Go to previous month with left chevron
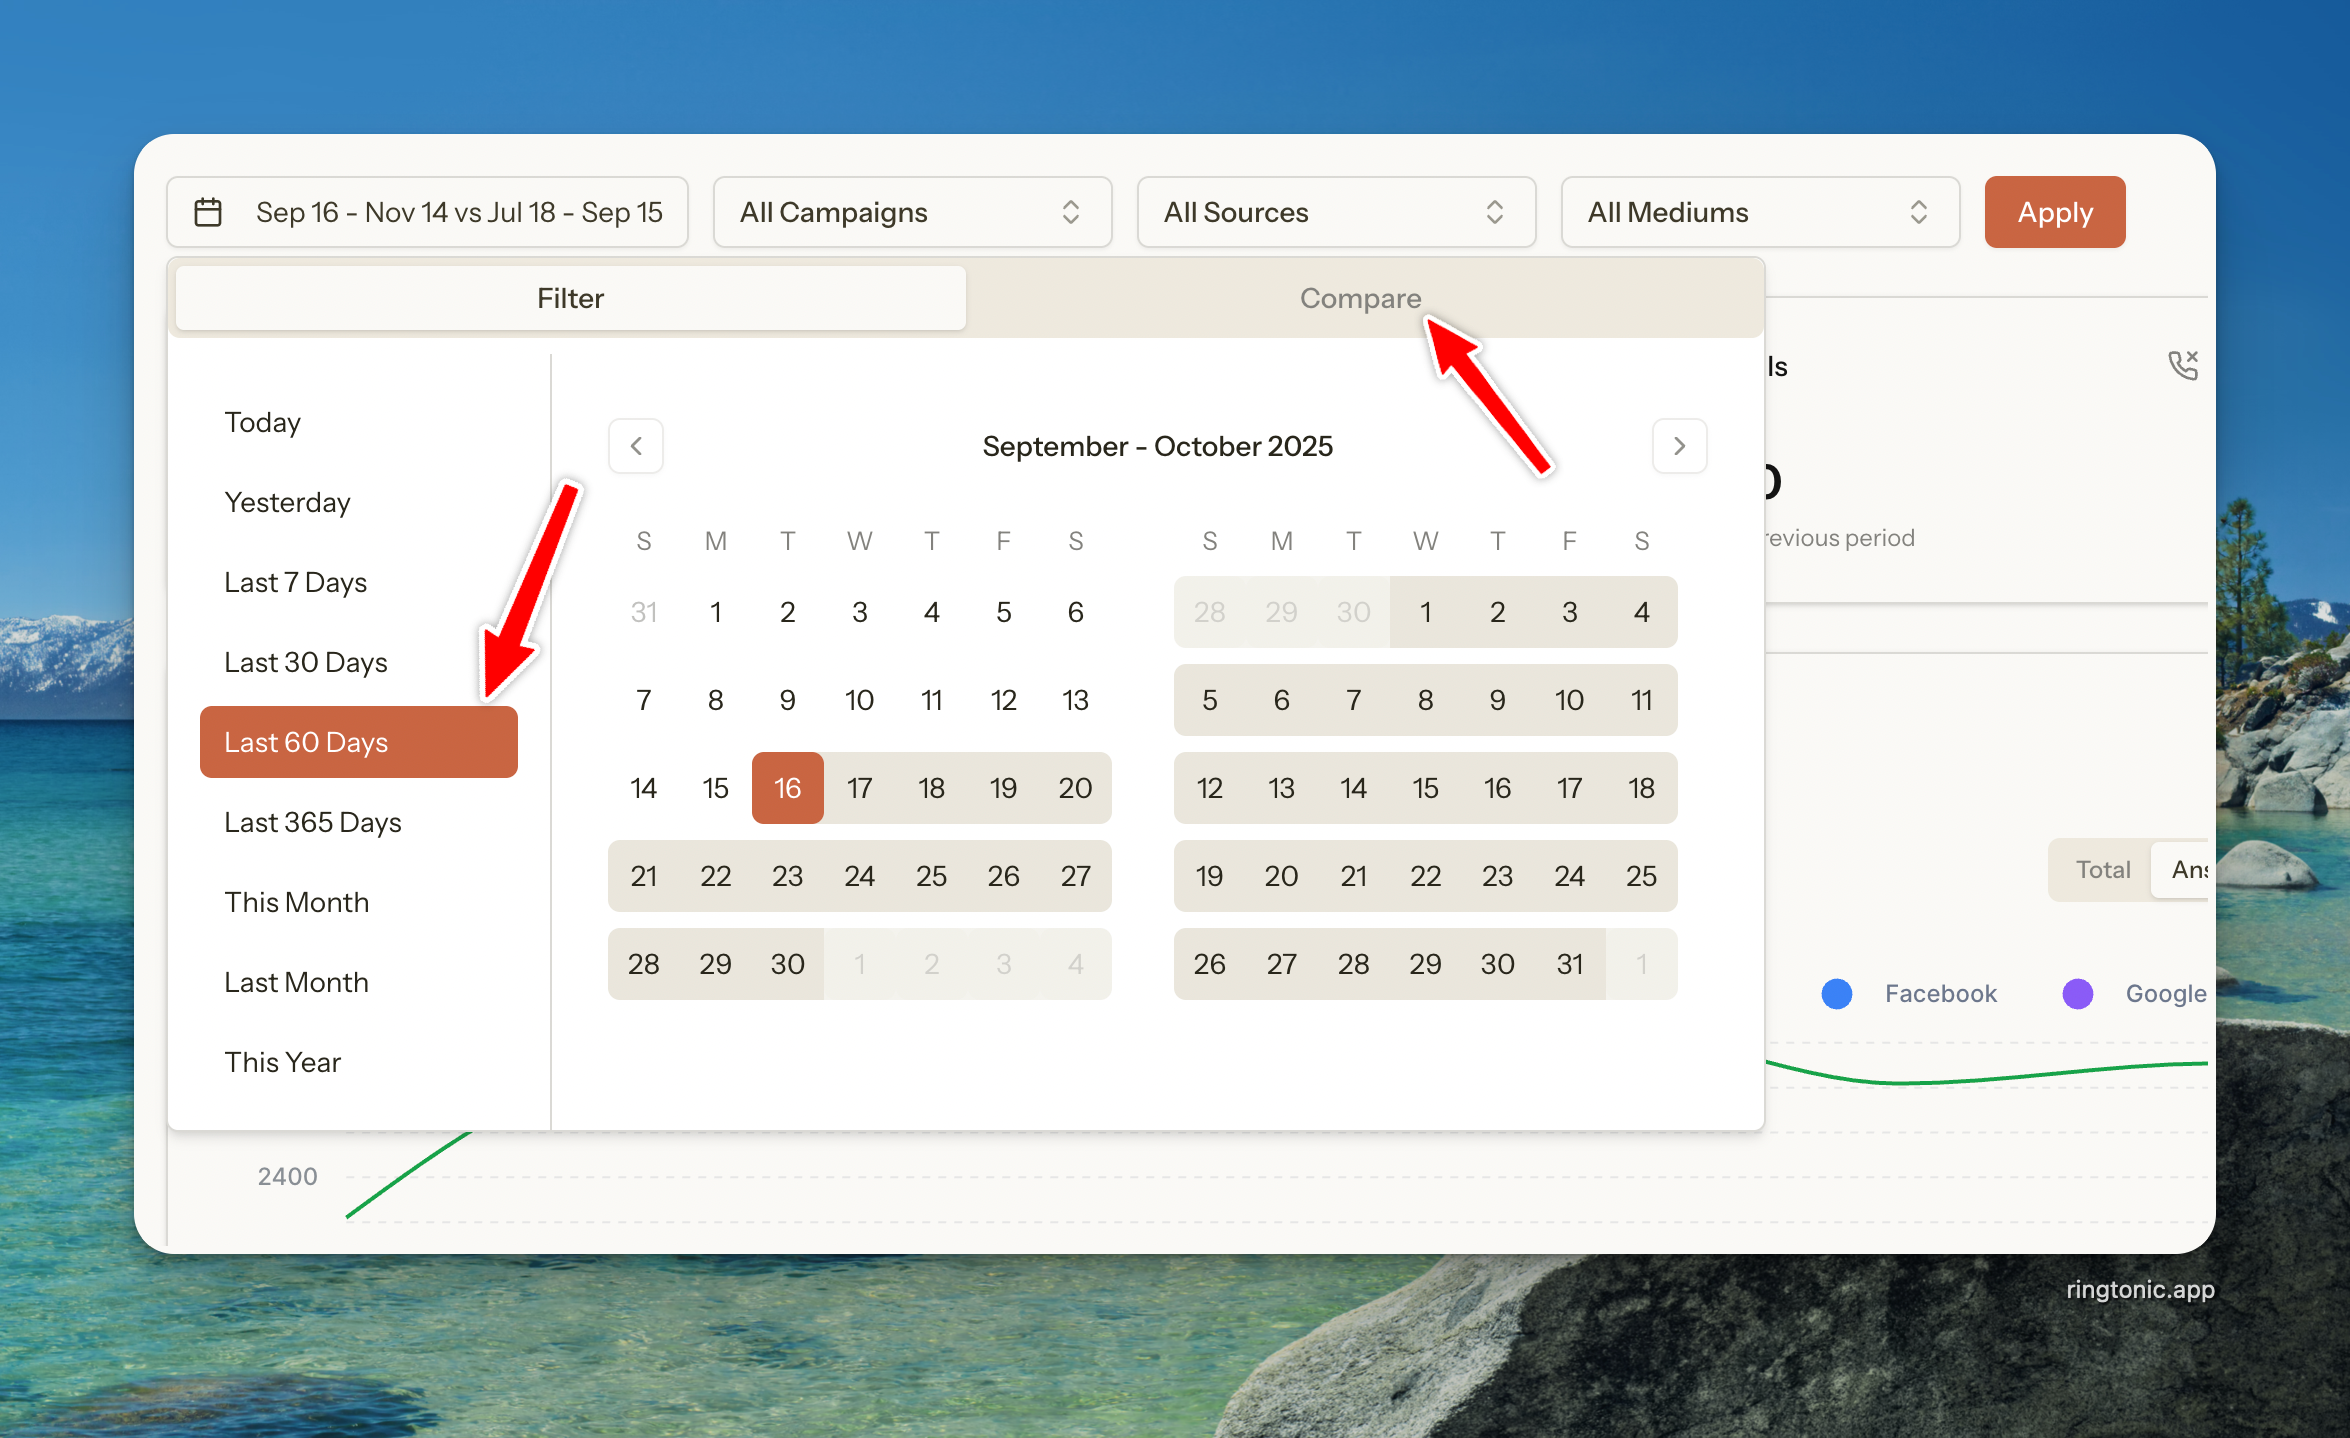Viewport: 2350px width, 1438px height. 636,446
